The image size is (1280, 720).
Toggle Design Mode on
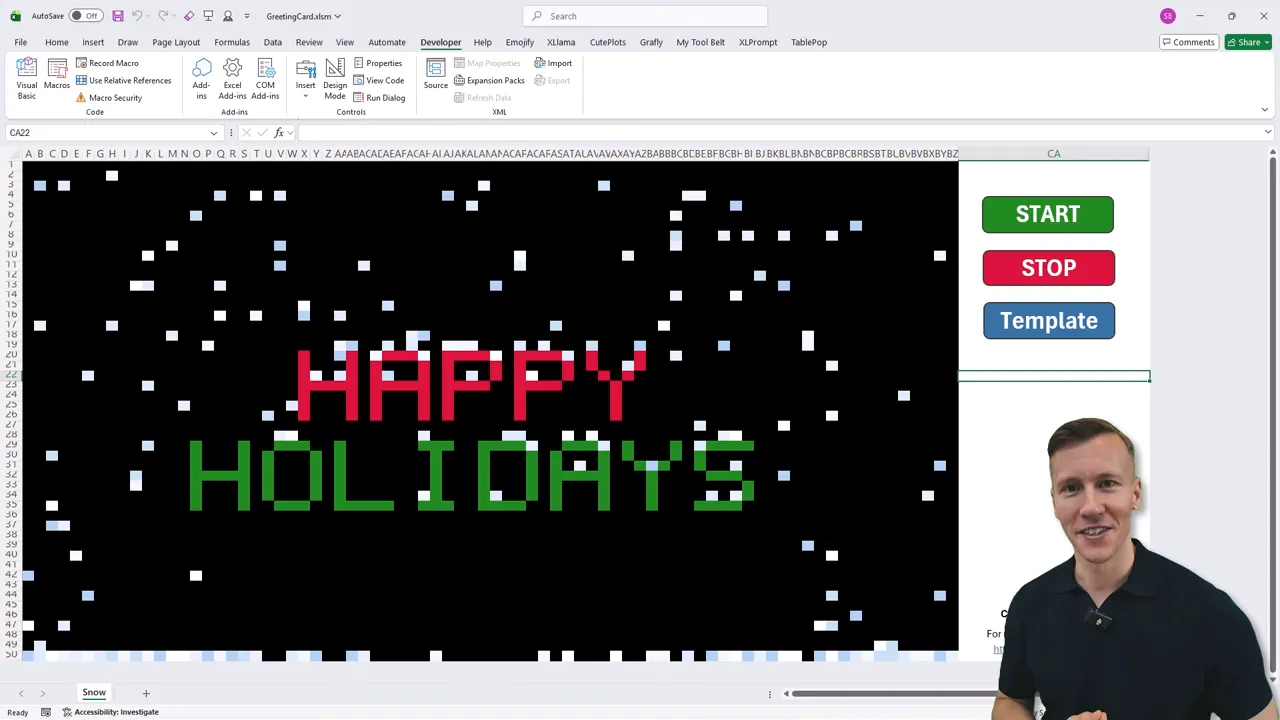[x=335, y=78]
